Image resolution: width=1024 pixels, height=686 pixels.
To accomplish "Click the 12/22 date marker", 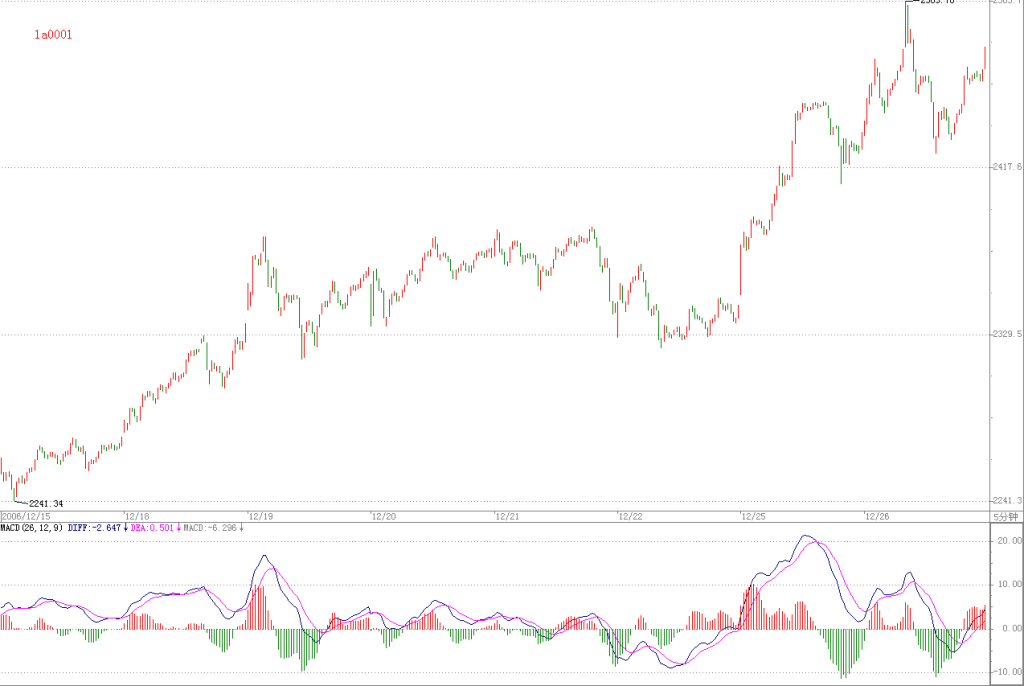I will coord(630,516).
